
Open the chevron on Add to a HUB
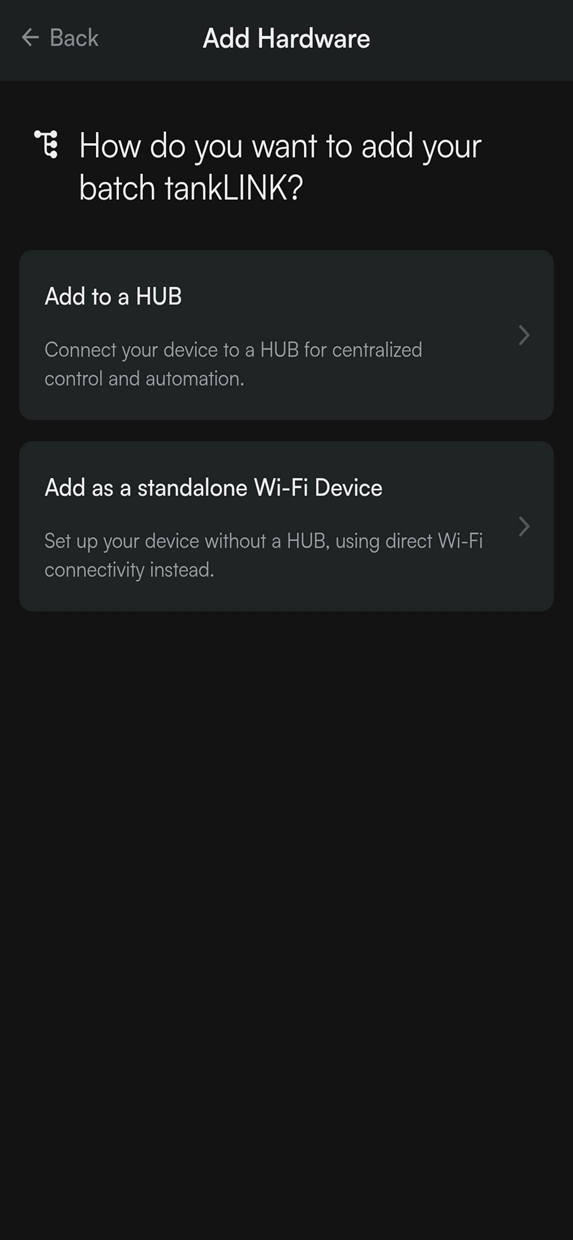coord(524,335)
